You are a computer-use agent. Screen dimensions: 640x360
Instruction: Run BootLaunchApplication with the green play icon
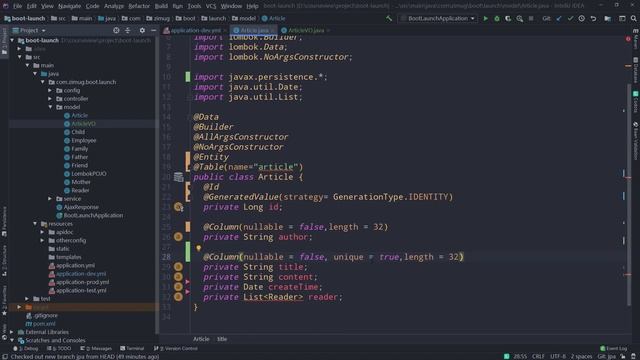pyautogui.click(x=485, y=18)
